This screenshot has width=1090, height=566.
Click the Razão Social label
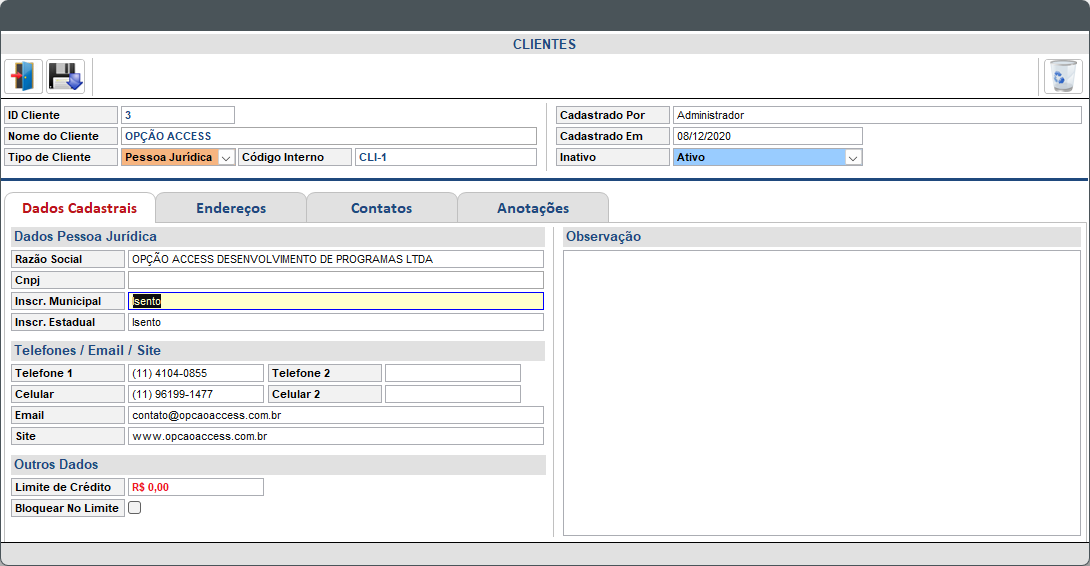[x=67, y=259]
